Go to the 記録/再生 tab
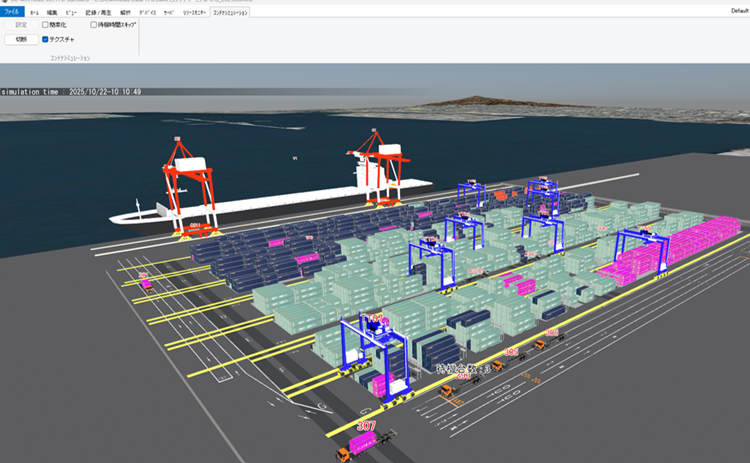 tap(97, 11)
